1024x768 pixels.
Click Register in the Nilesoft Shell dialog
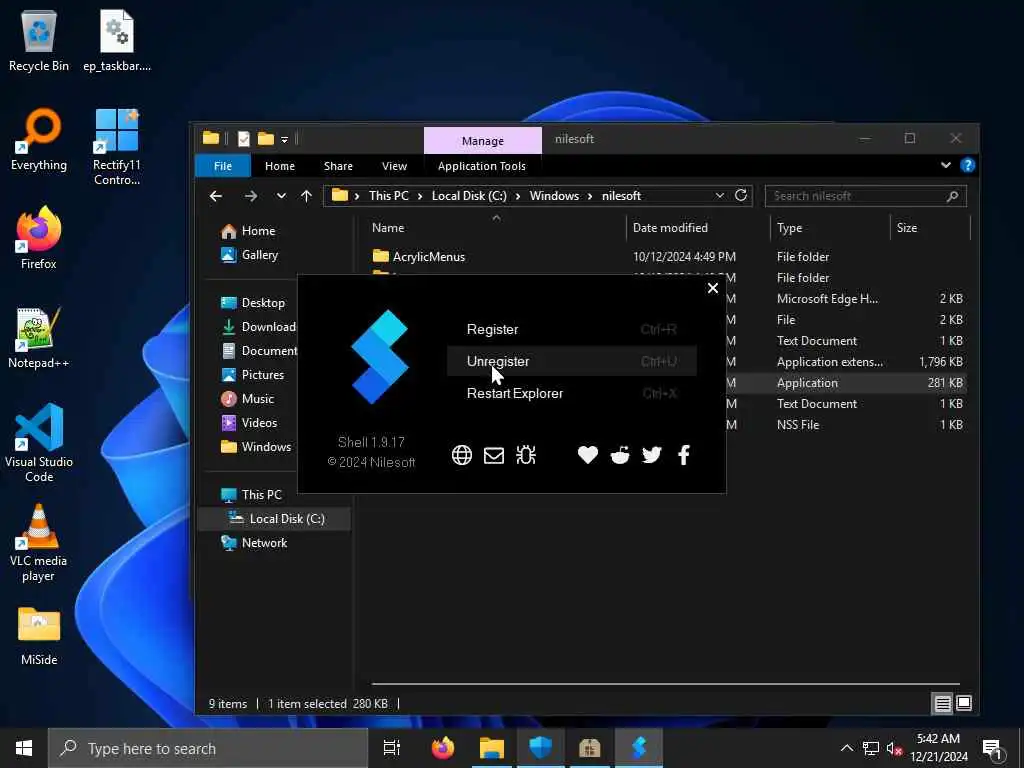click(x=571, y=329)
